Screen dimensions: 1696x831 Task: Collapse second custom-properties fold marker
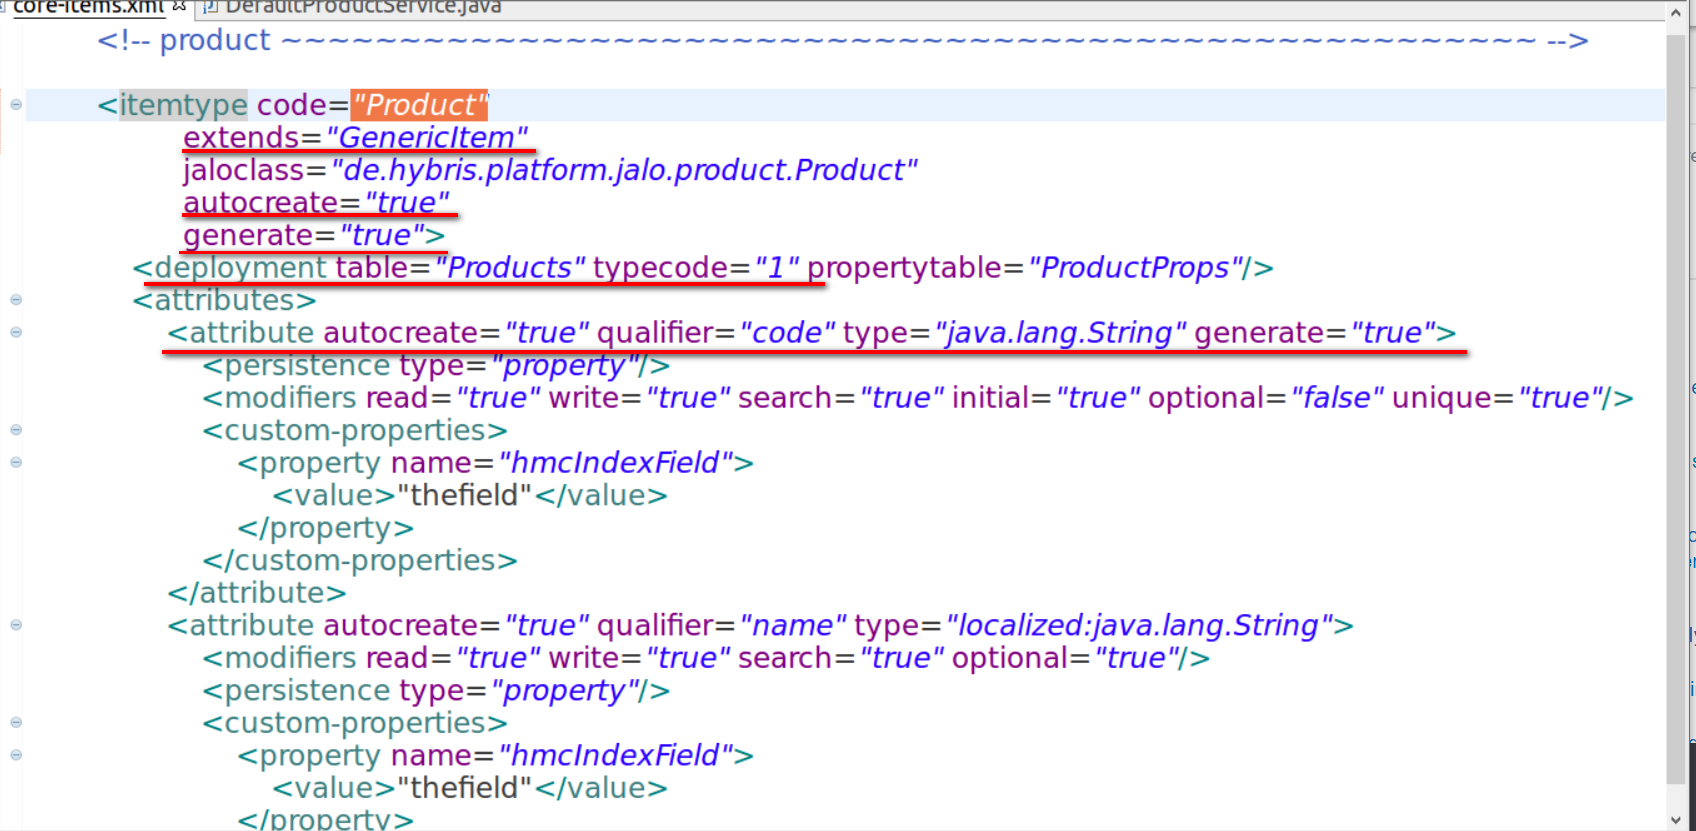coord(16,722)
